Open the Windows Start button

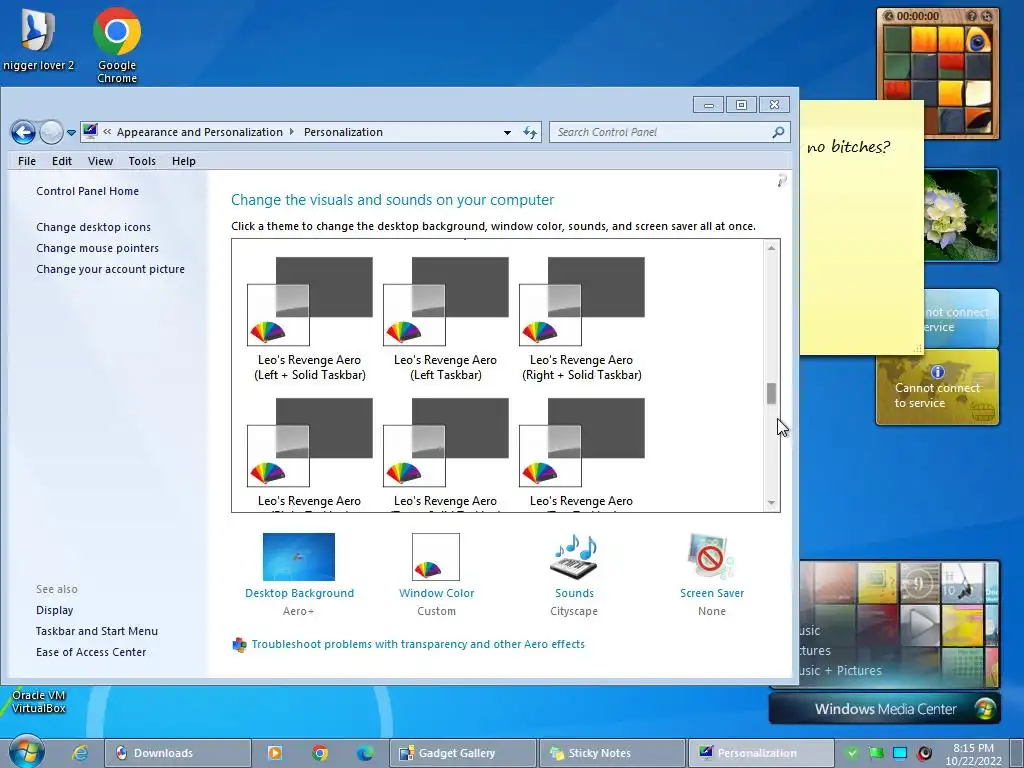27,751
